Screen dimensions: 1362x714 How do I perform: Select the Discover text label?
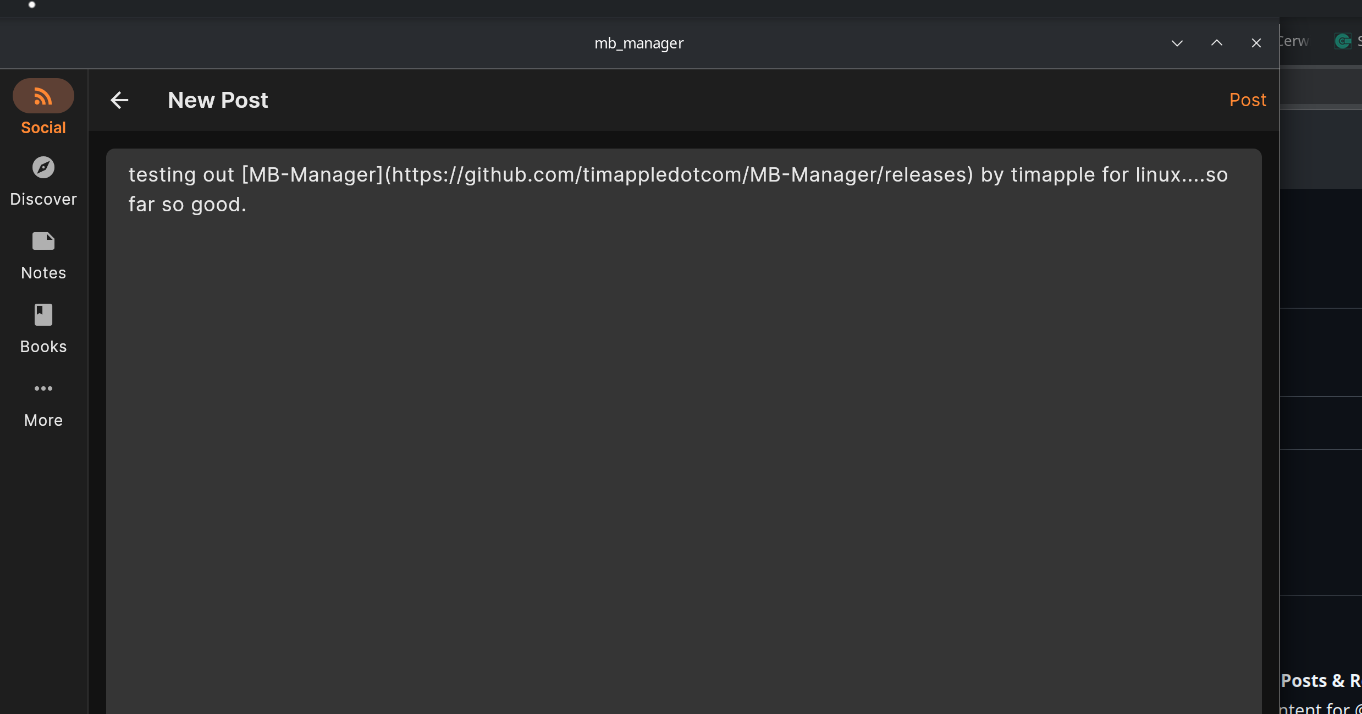pyautogui.click(x=43, y=199)
